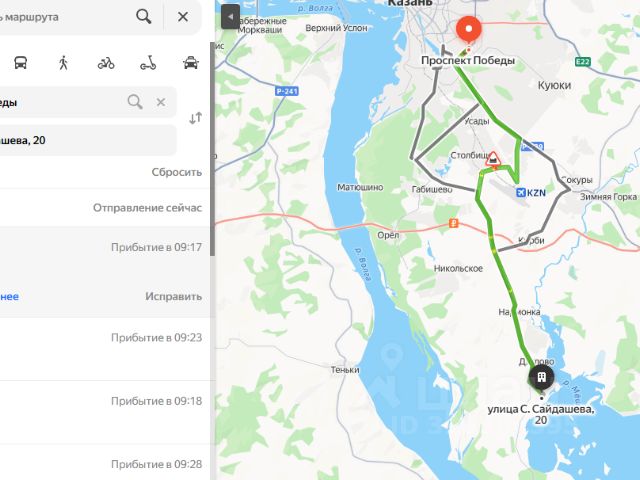Open the Отправление сейчас departure time selector

coord(147,208)
